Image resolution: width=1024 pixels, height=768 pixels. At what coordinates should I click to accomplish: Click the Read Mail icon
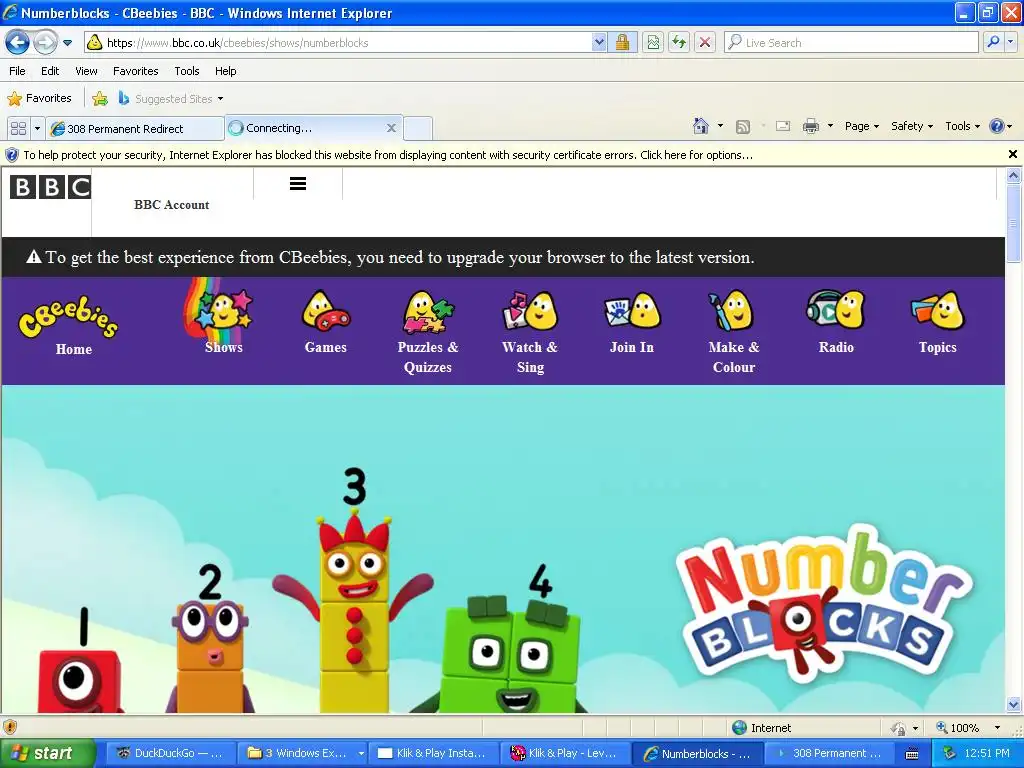(783, 126)
